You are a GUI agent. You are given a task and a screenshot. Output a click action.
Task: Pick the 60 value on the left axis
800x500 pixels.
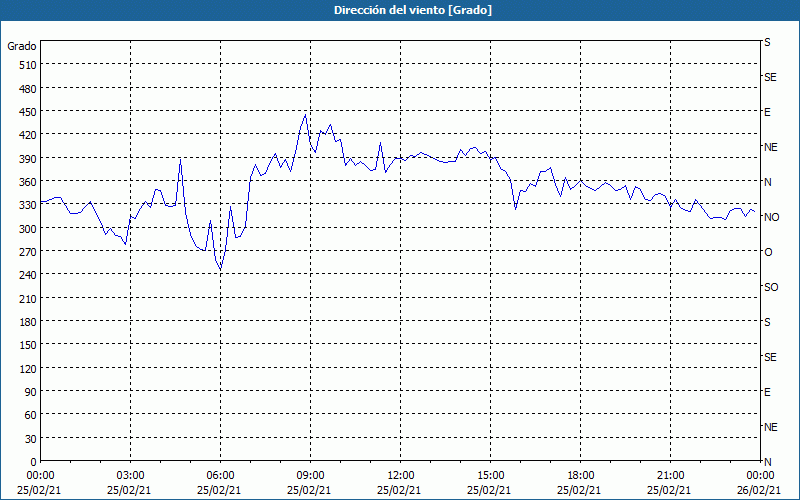pyautogui.click(x=31, y=415)
